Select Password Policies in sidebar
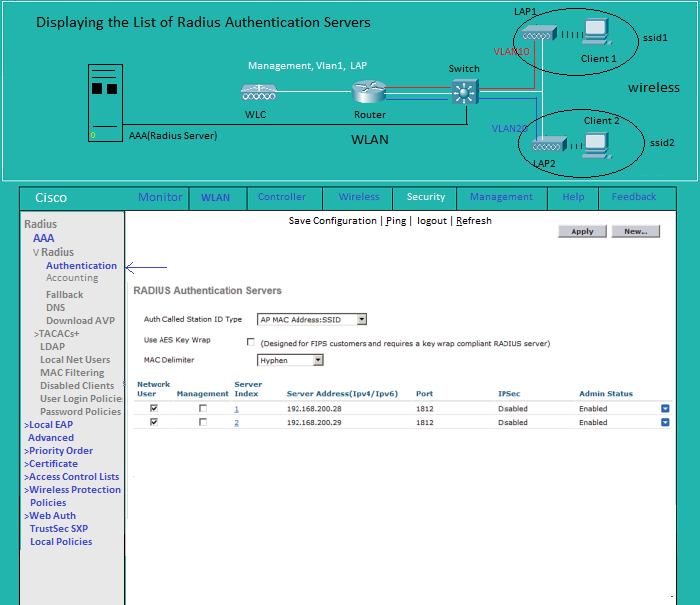Image resolution: width=700 pixels, height=605 pixels. coord(80,411)
